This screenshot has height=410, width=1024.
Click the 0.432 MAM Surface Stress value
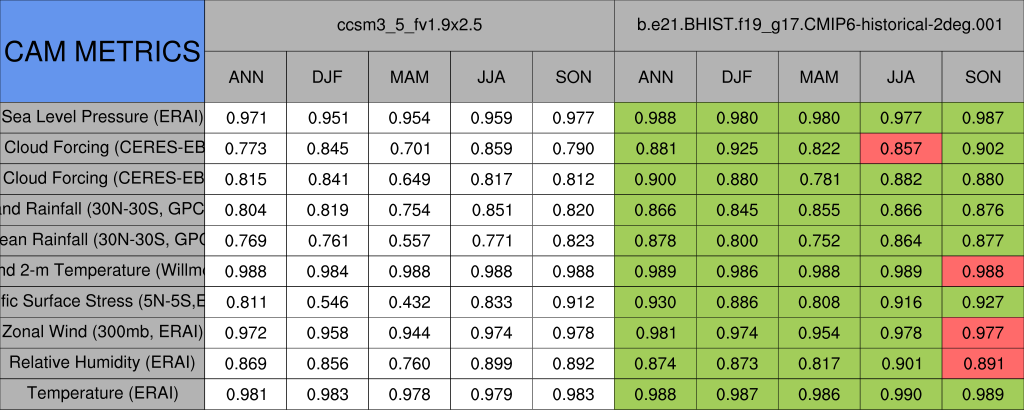click(x=409, y=301)
